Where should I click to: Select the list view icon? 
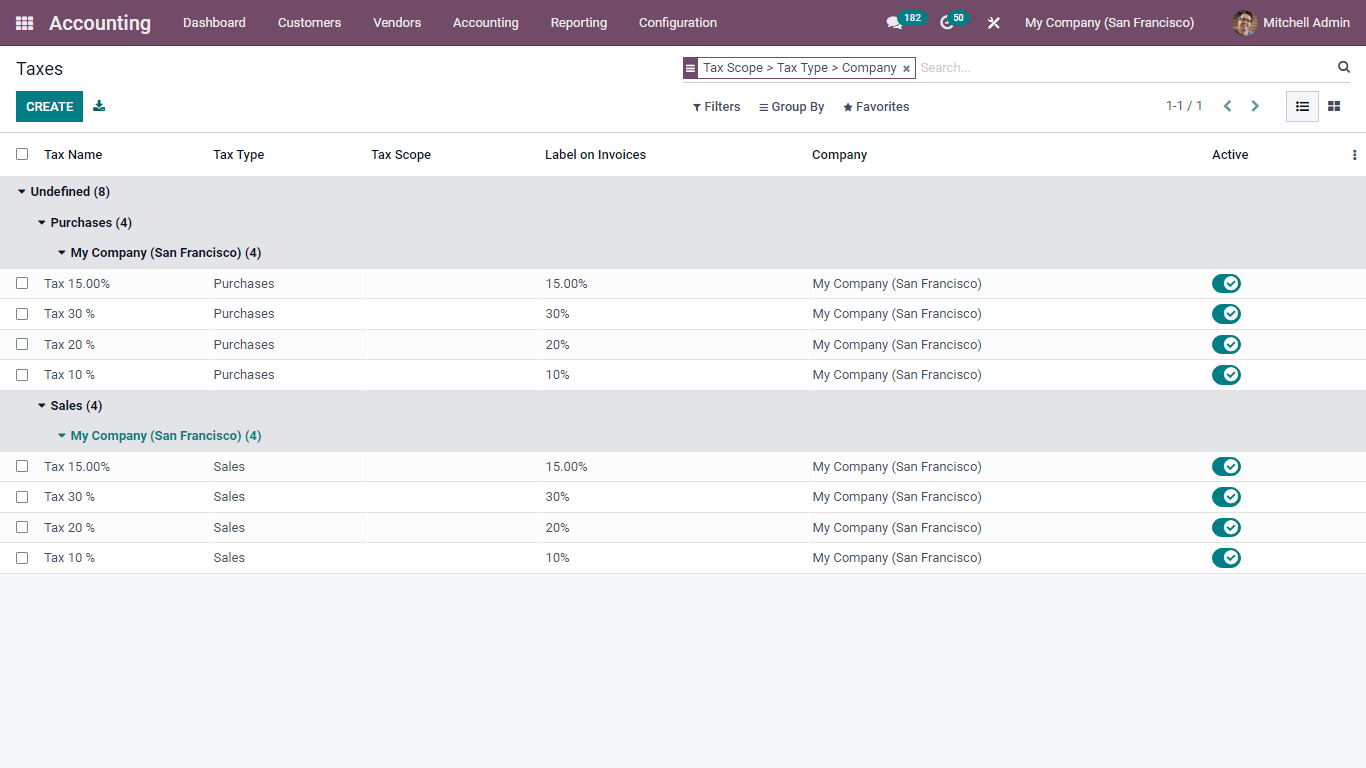pos(1302,106)
